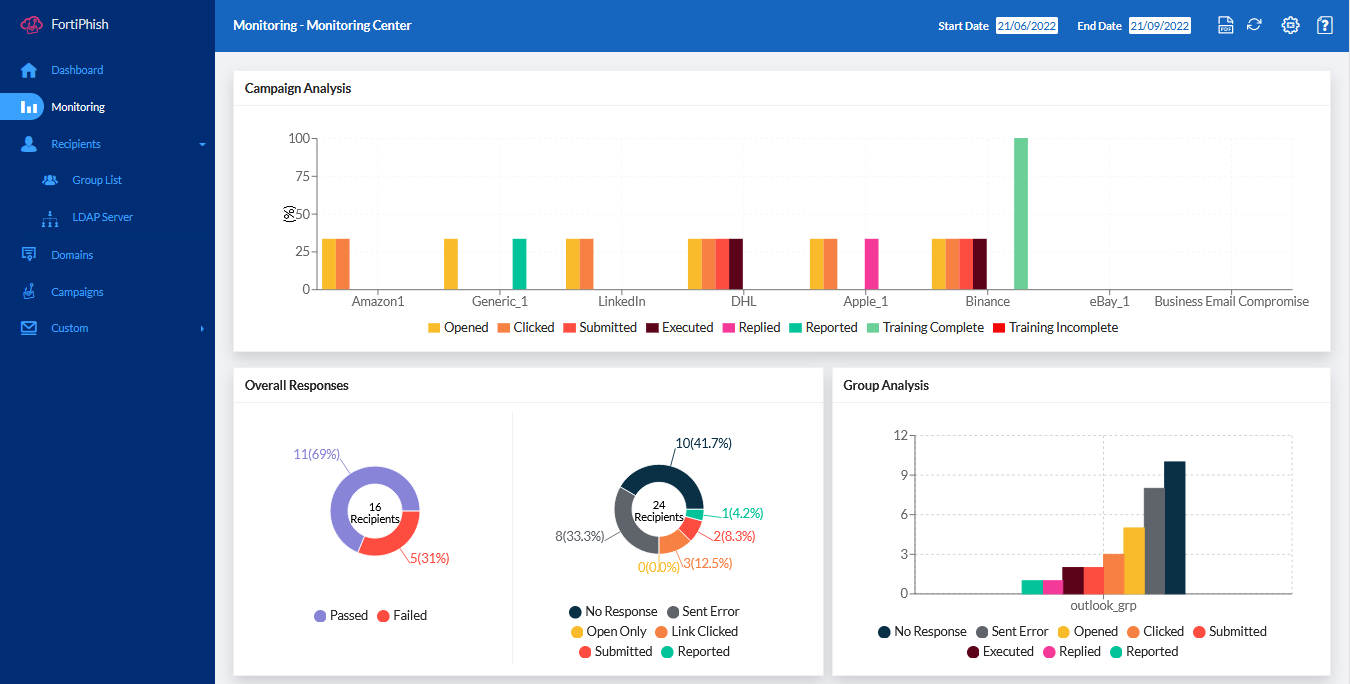The image size is (1350, 684).
Task: Open the monitoring settings gear
Action: (1290, 24)
